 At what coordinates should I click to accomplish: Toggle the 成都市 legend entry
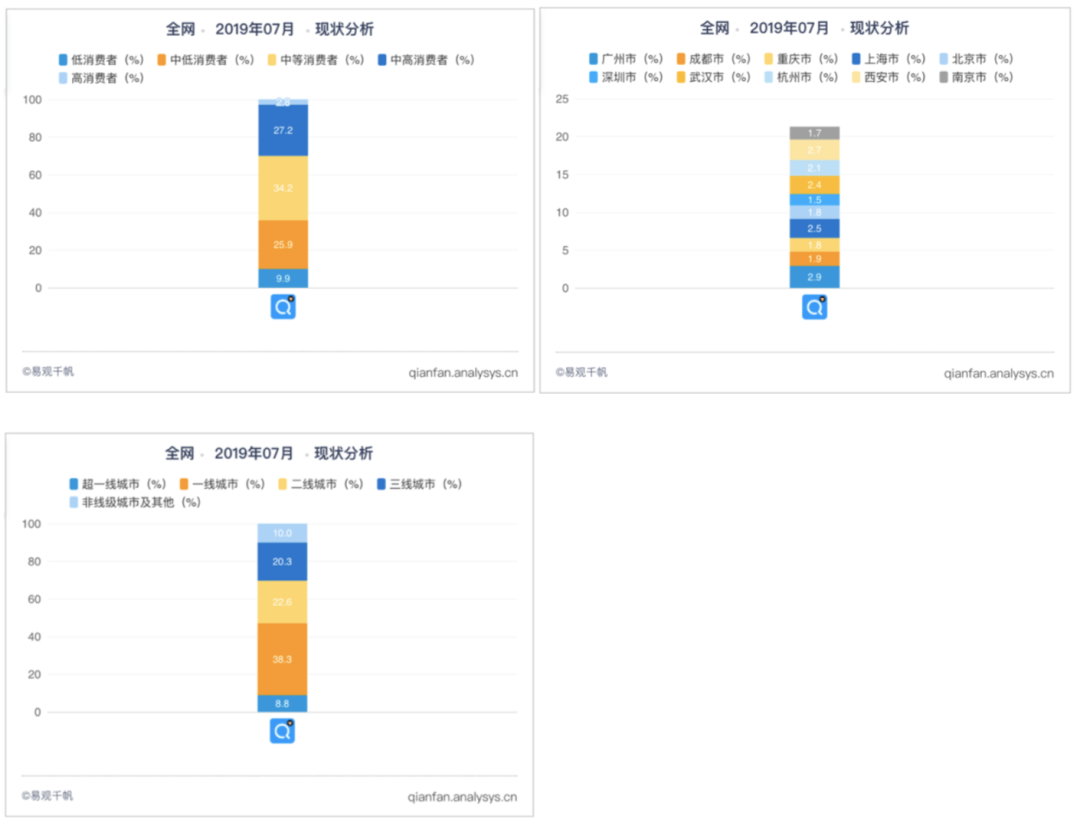pos(714,59)
